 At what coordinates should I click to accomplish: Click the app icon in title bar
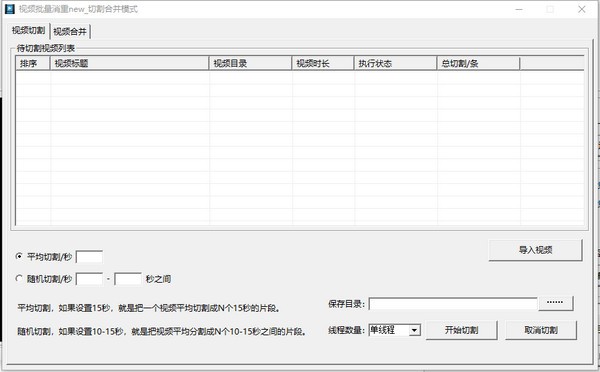pyautogui.click(x=10, y=9)
